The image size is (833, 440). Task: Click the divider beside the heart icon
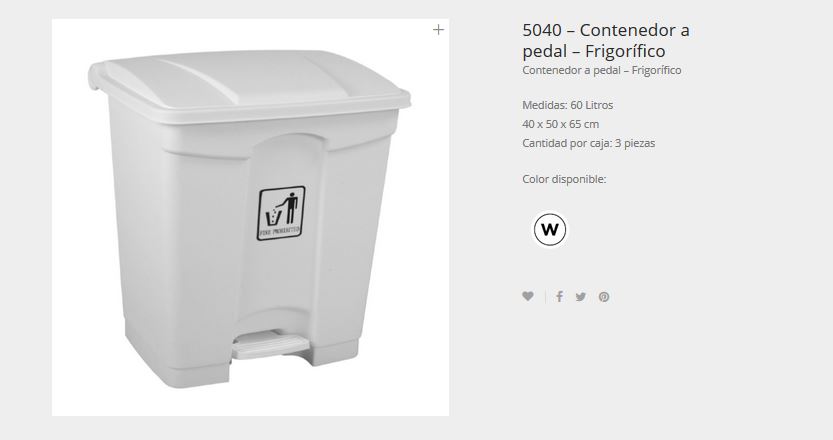pos(545,297)
